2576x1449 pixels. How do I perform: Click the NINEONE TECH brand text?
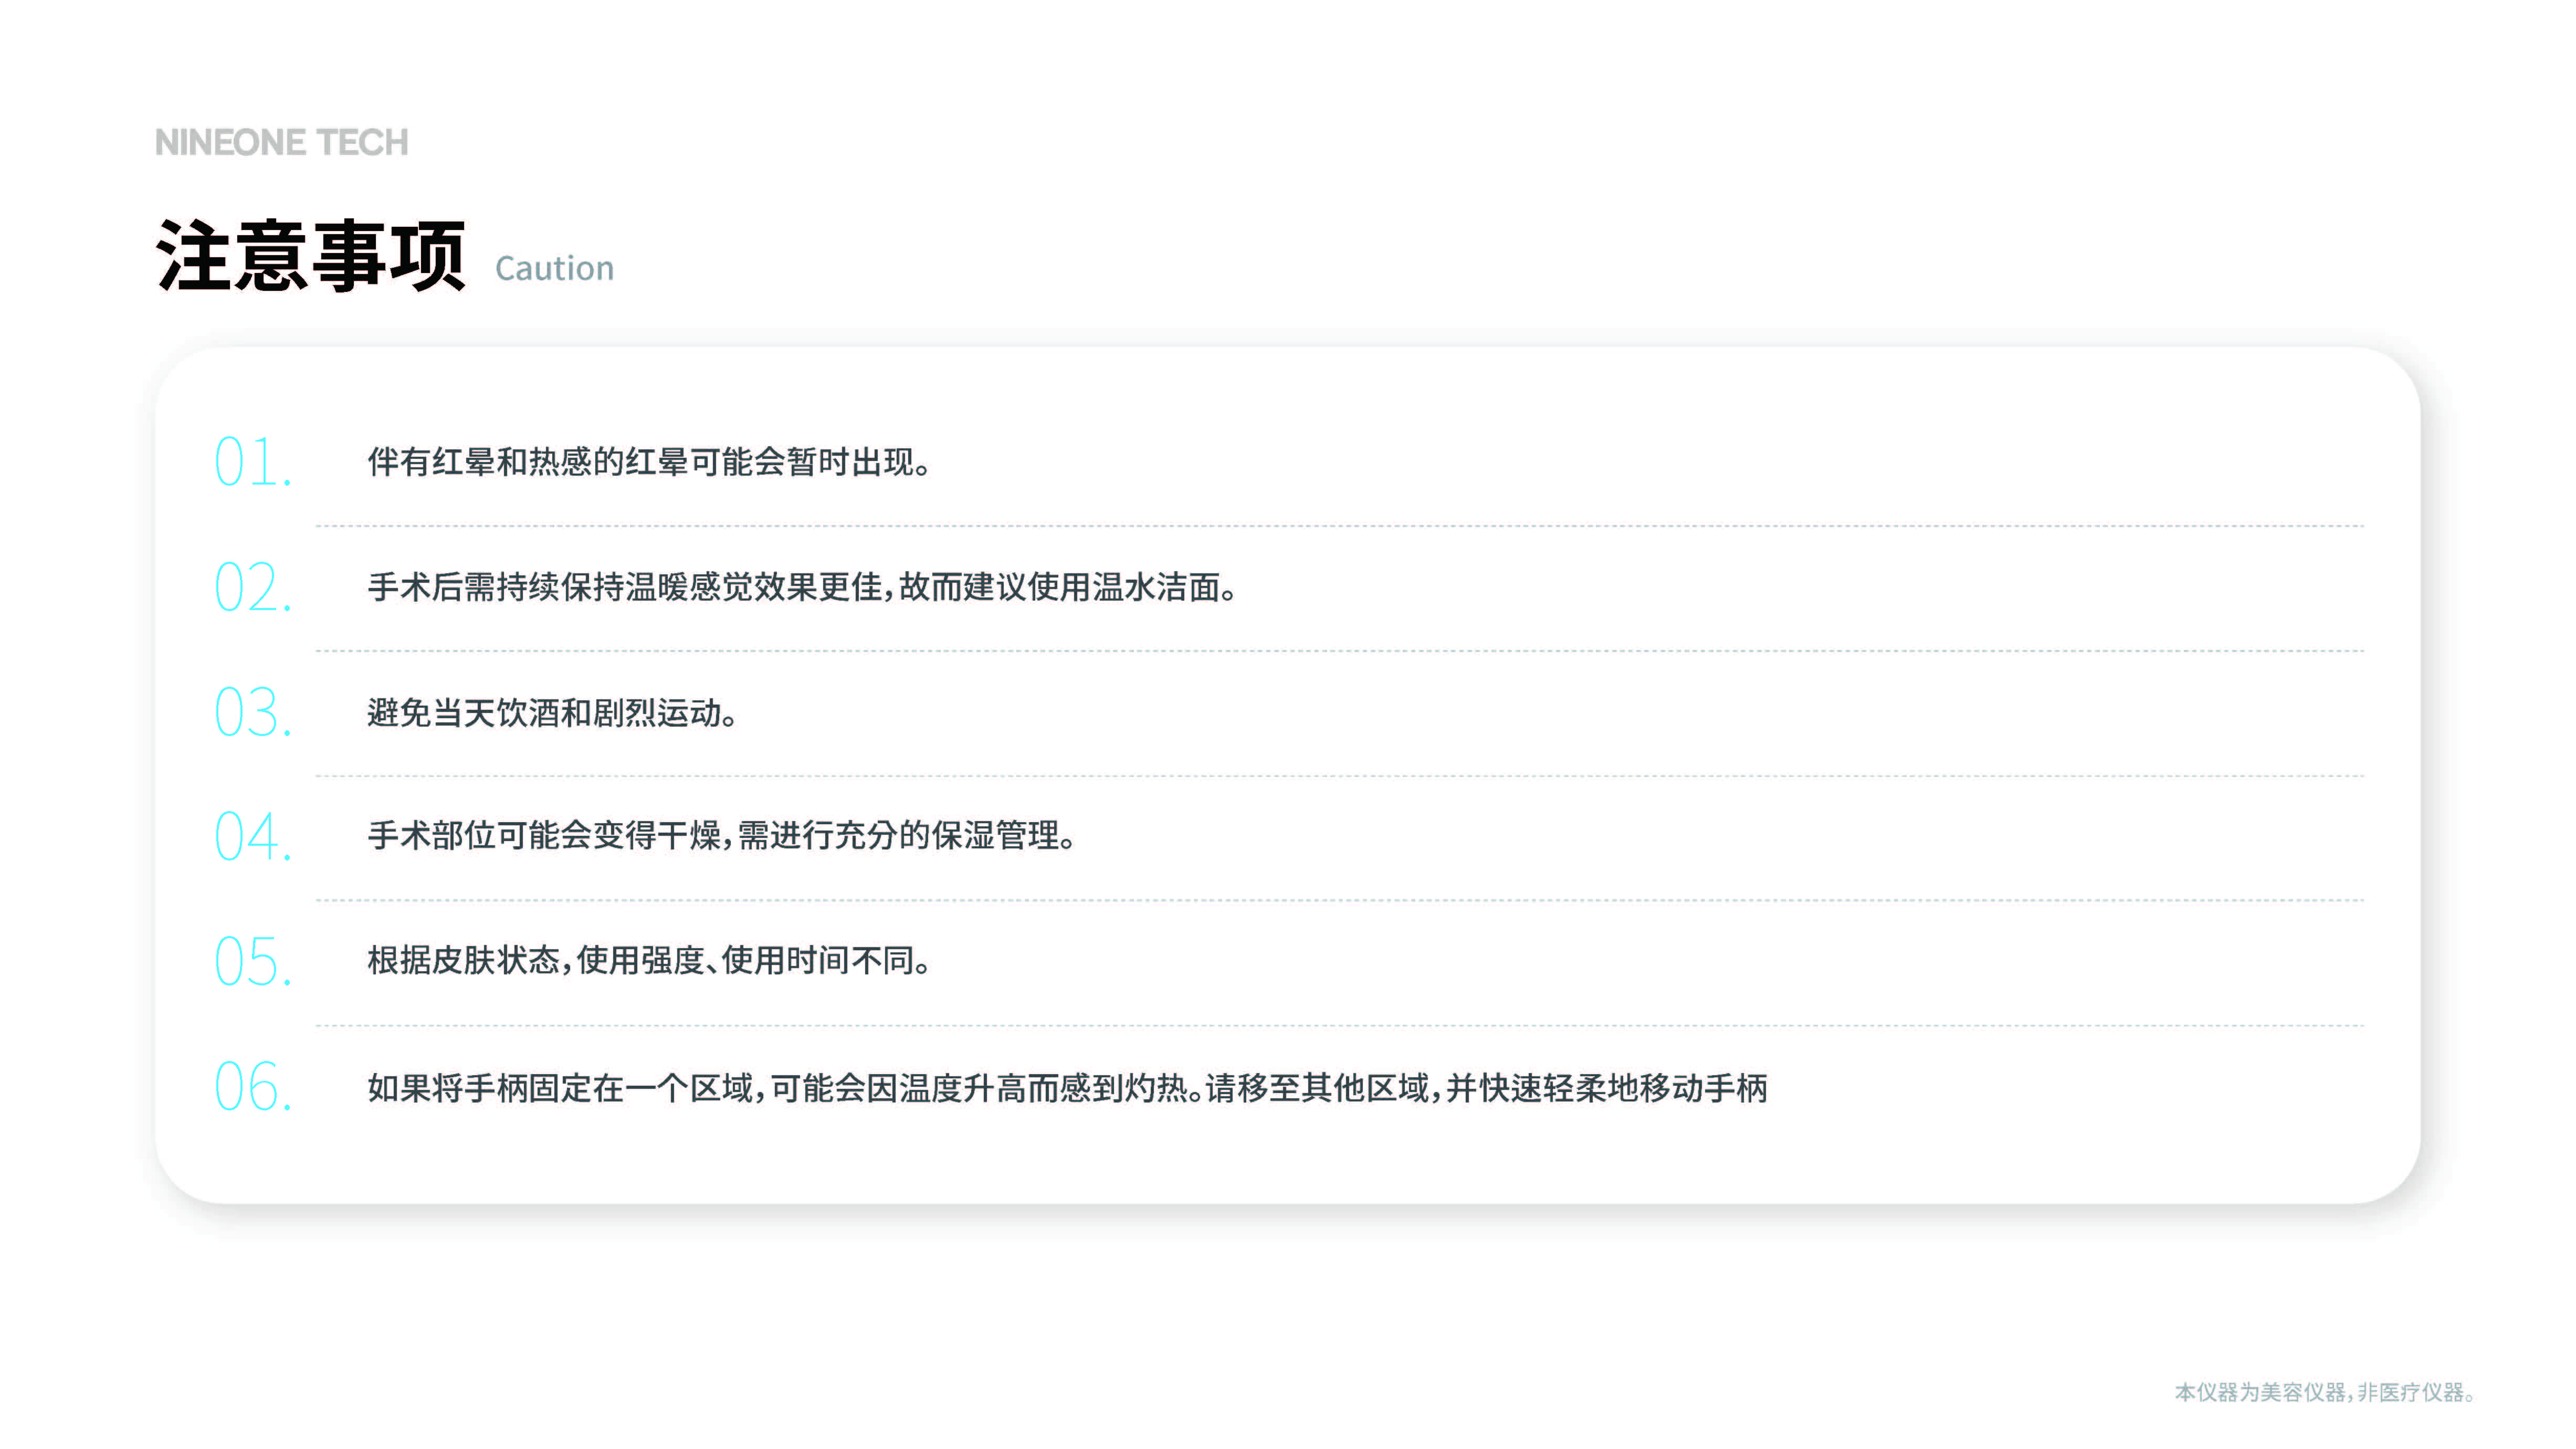click(x=281, y=143)
